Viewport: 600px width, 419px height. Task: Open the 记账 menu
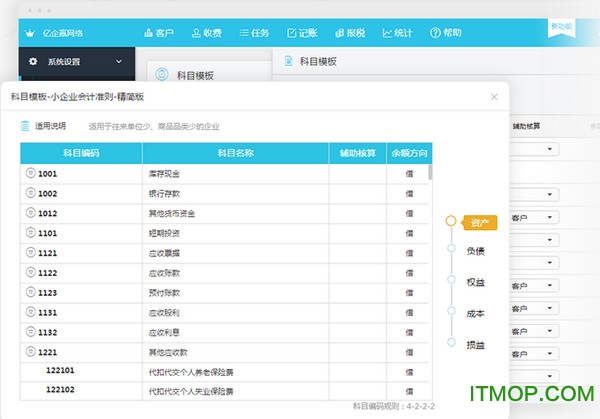tap(302, 33)
